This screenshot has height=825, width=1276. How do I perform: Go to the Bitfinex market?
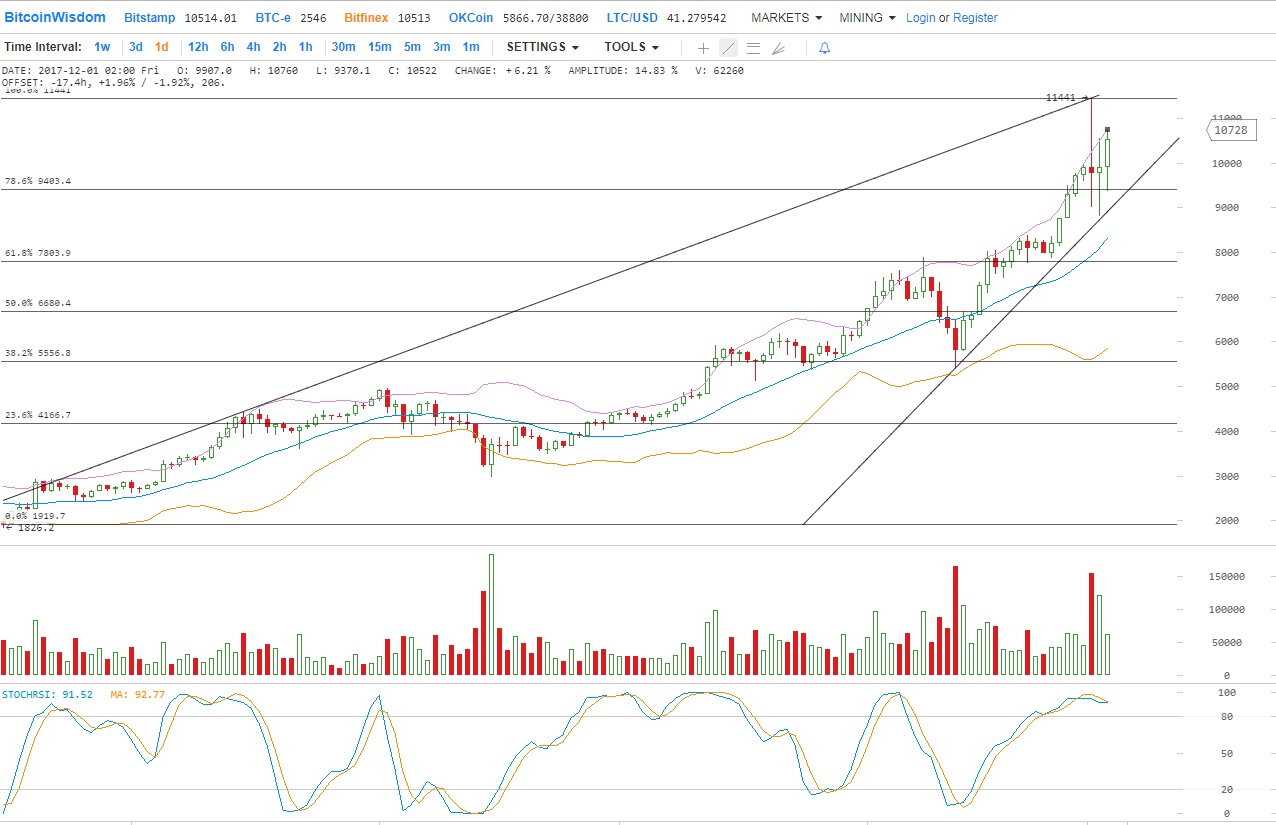tap(366, 18)
